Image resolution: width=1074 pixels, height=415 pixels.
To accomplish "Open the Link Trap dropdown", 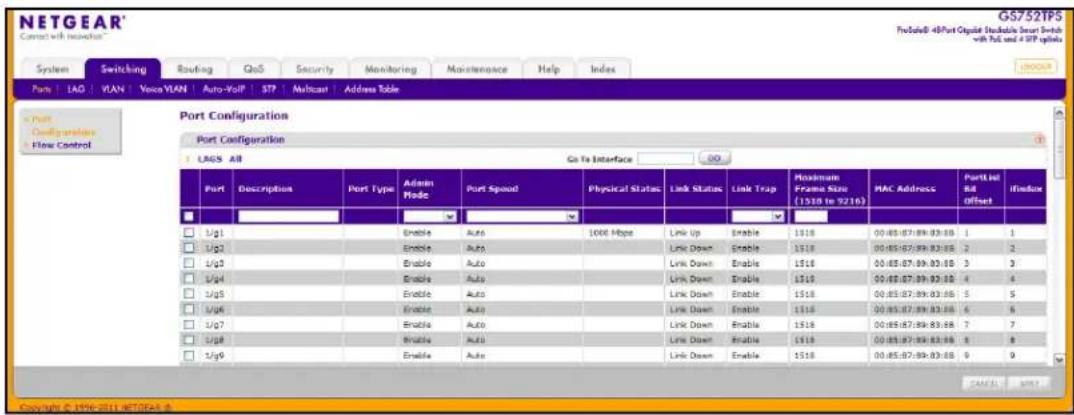I will click(758, 216).
